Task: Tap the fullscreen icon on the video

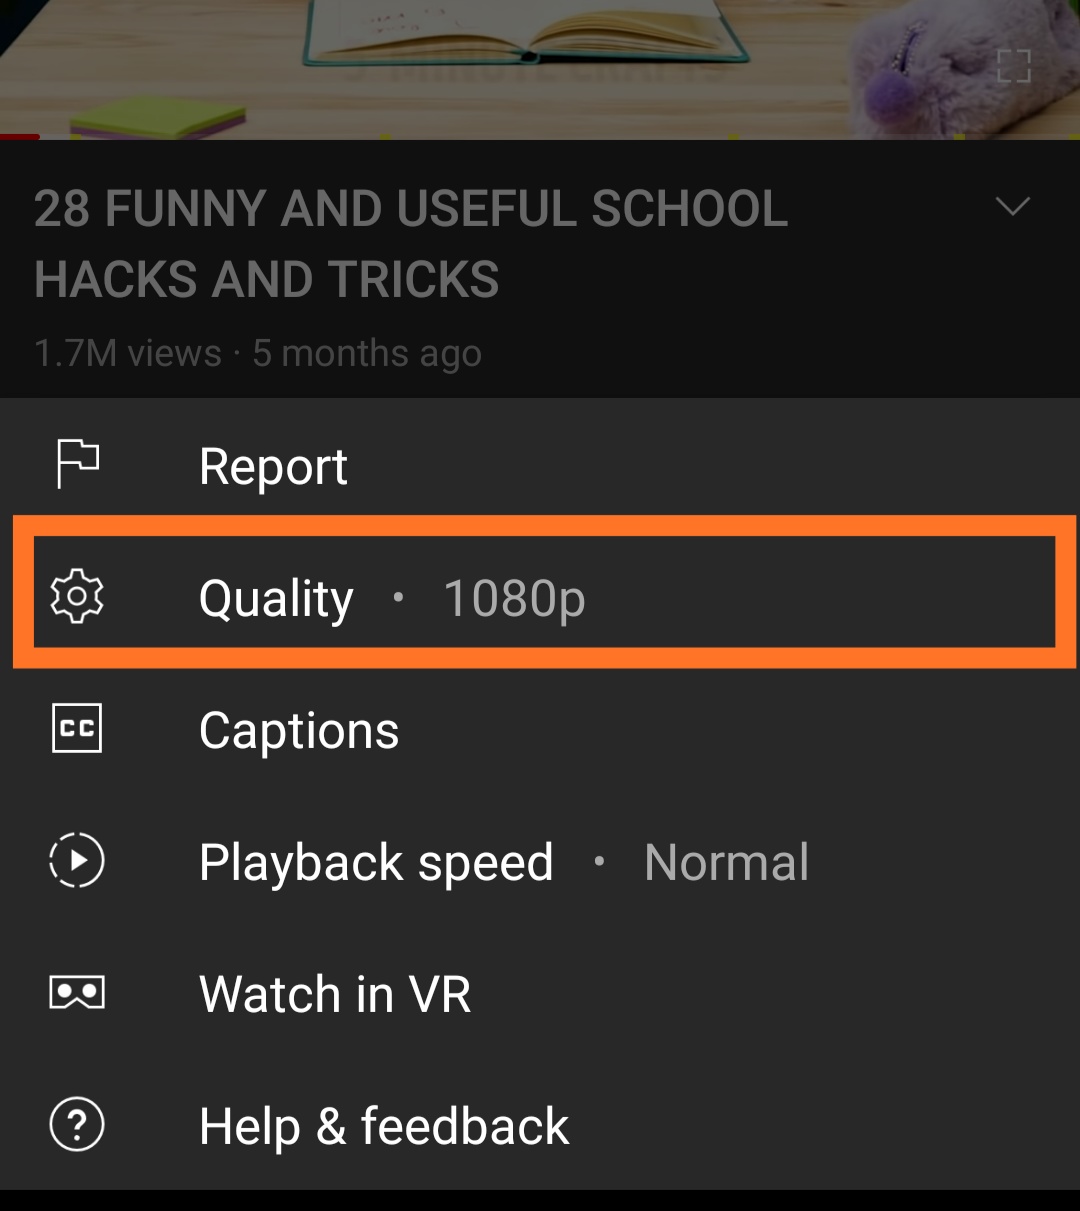Action: [1013, 67]
